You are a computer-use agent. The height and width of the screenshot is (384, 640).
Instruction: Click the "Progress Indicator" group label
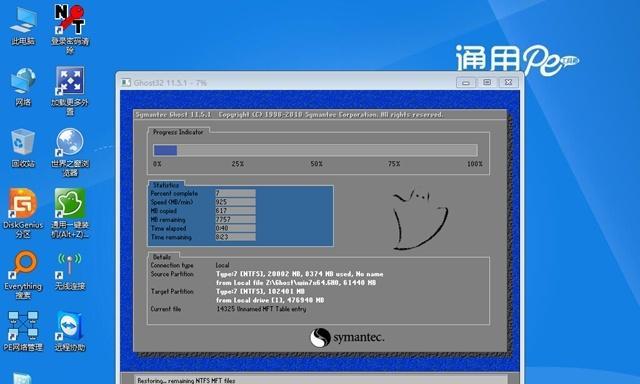[178, 132]
